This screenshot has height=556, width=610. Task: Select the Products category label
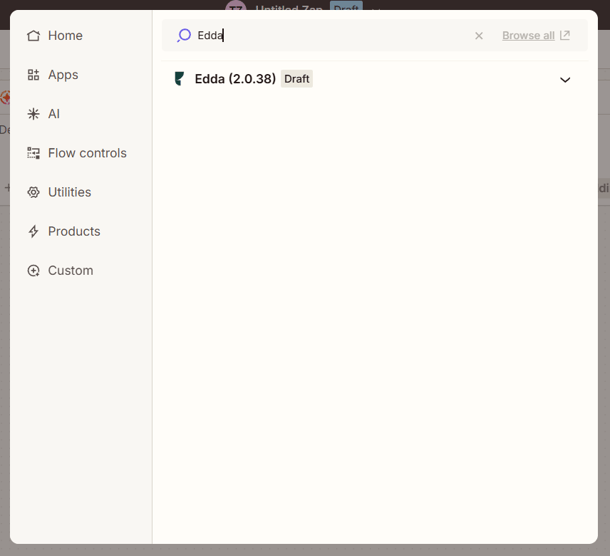point(74,231)
